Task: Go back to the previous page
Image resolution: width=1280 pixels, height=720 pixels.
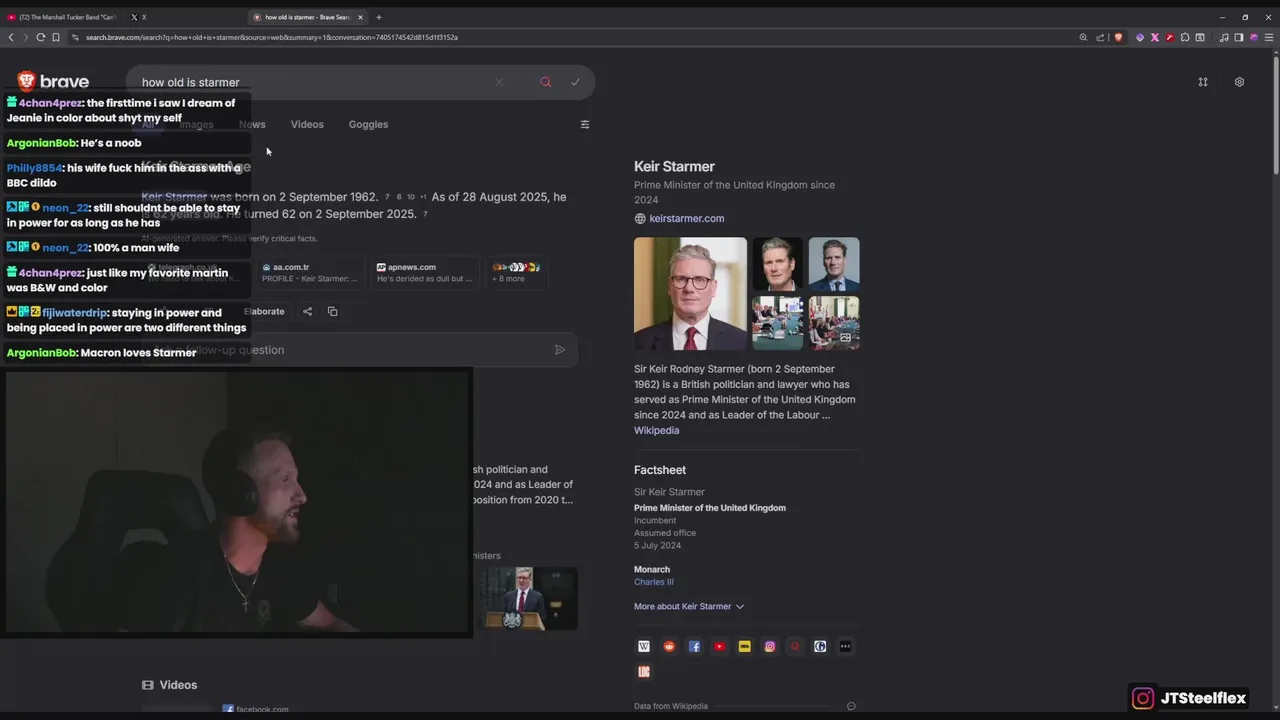Action: tap(11, 37)
